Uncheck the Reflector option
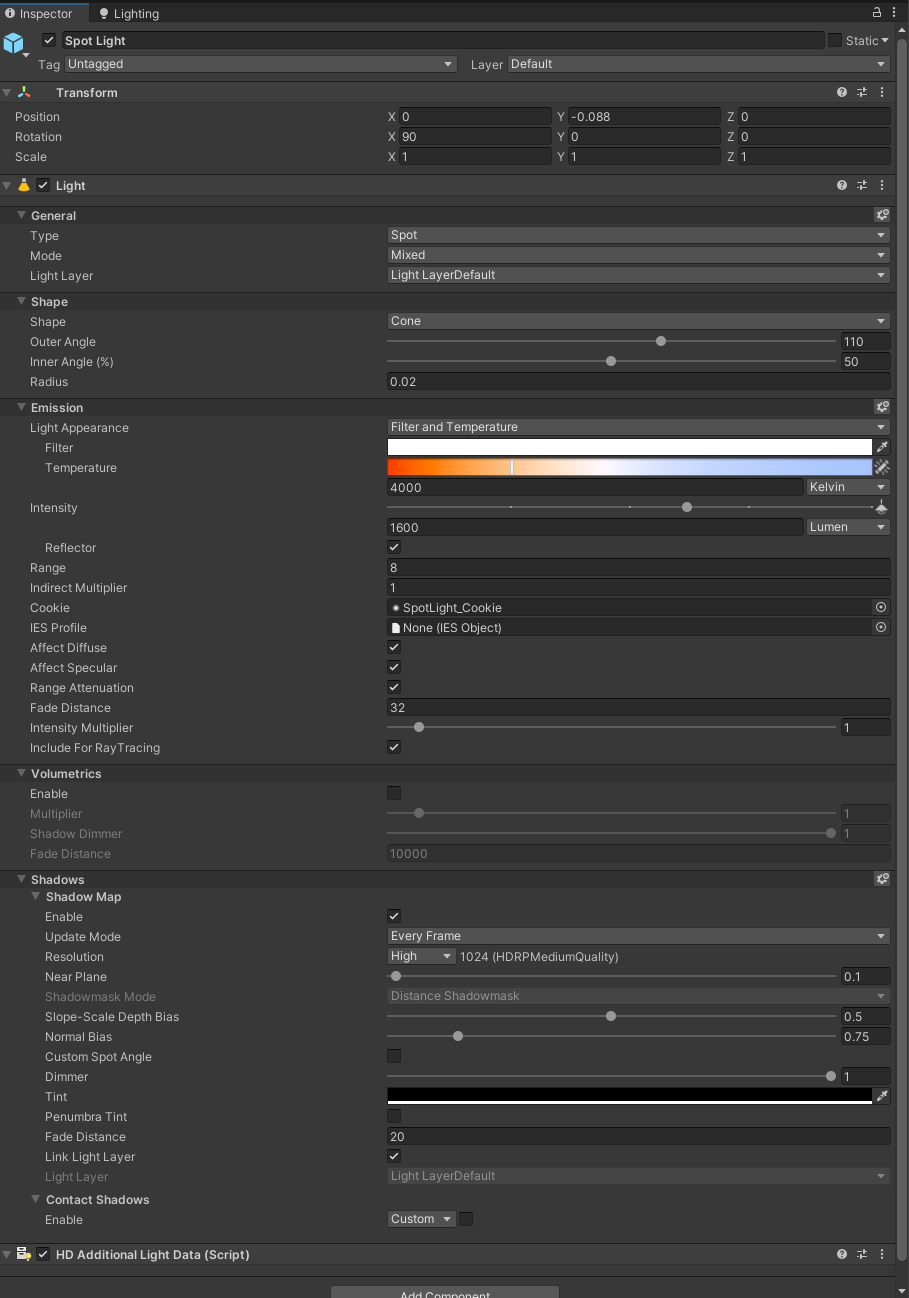Viewport: 909px width, 1298px height. coord(394,547)
